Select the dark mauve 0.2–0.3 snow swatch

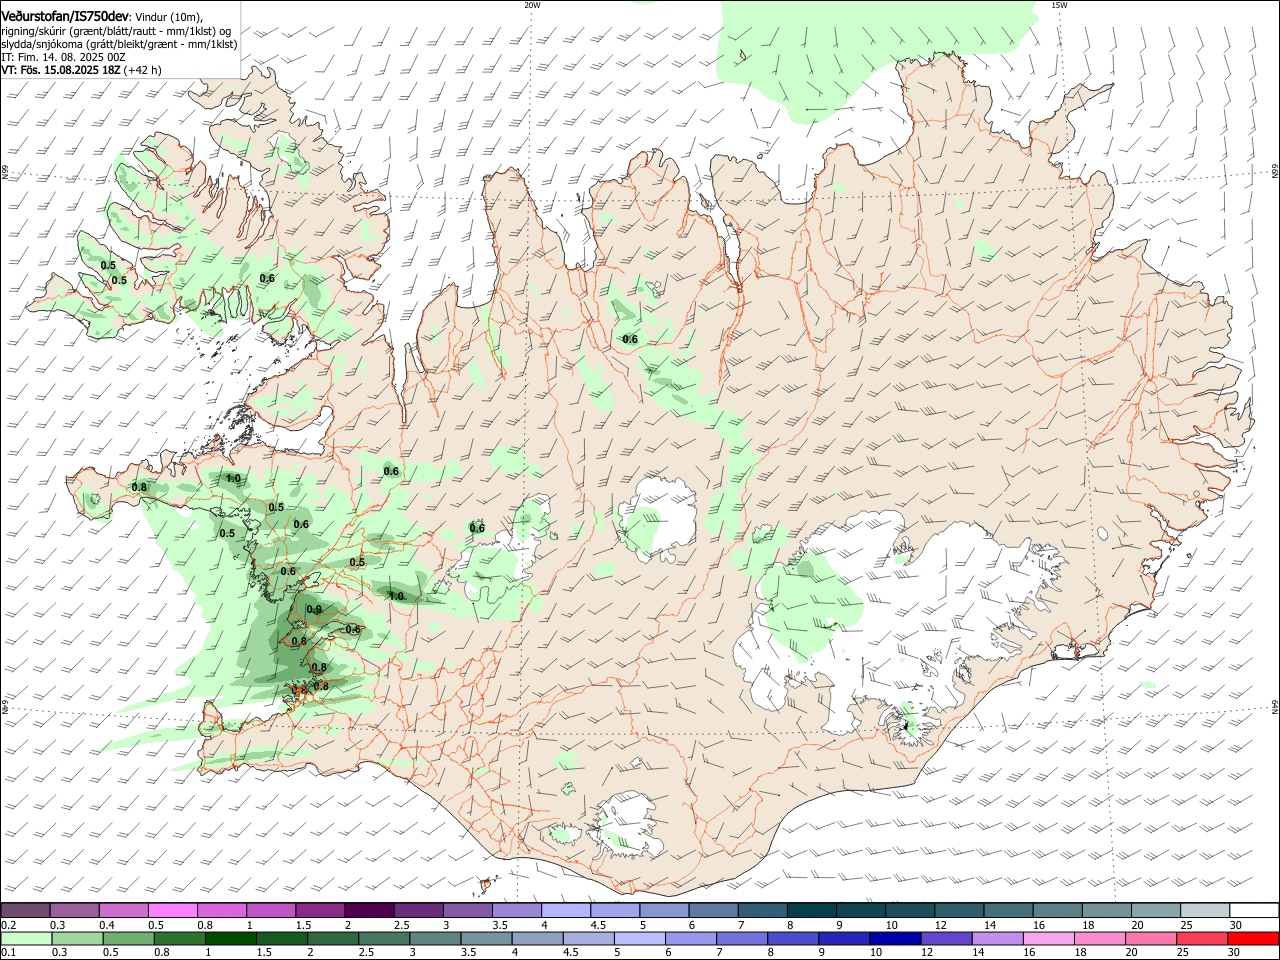coord(26,911)
